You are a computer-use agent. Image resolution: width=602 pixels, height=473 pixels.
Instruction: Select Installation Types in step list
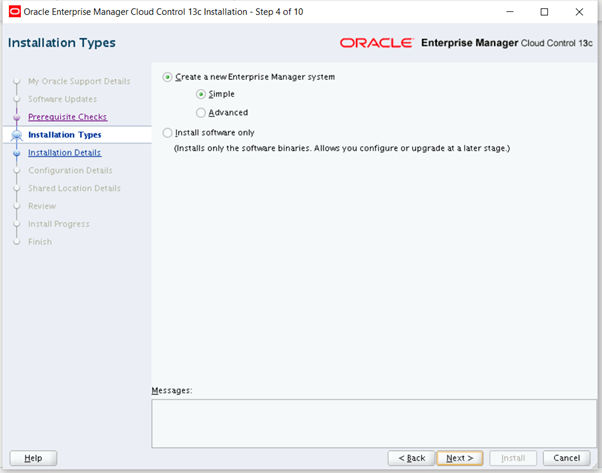pyautogui.click(x=64, y=135)
